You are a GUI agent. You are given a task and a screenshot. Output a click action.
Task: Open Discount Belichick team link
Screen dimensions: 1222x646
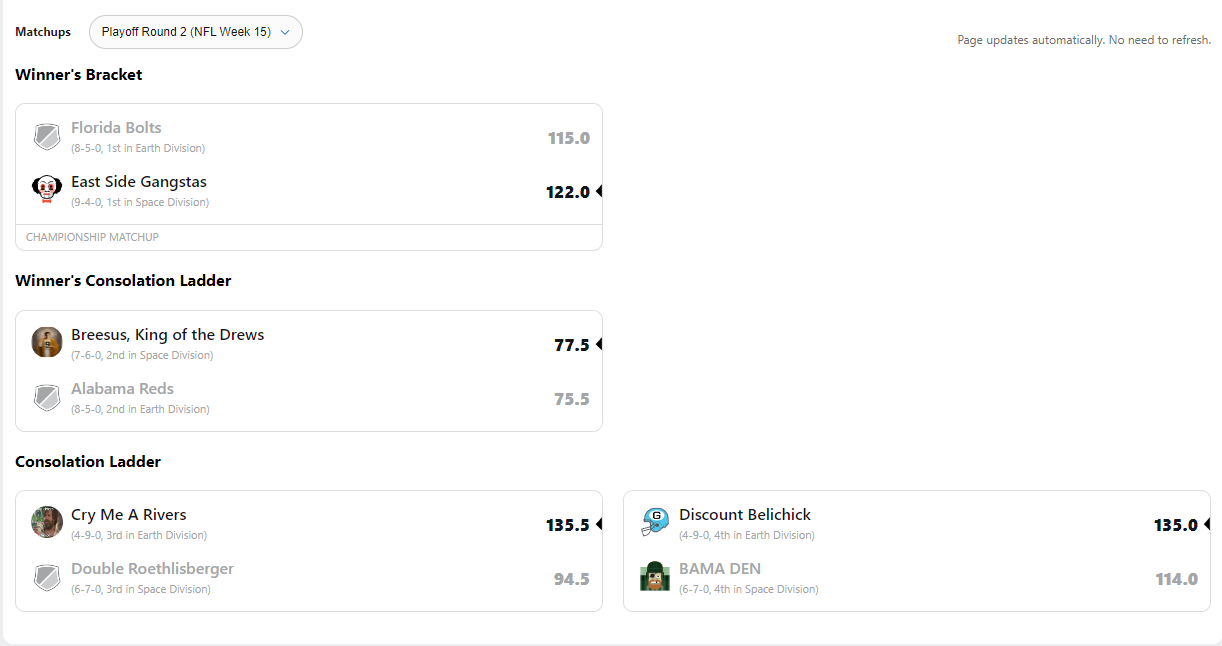click(x=745, y=515)
